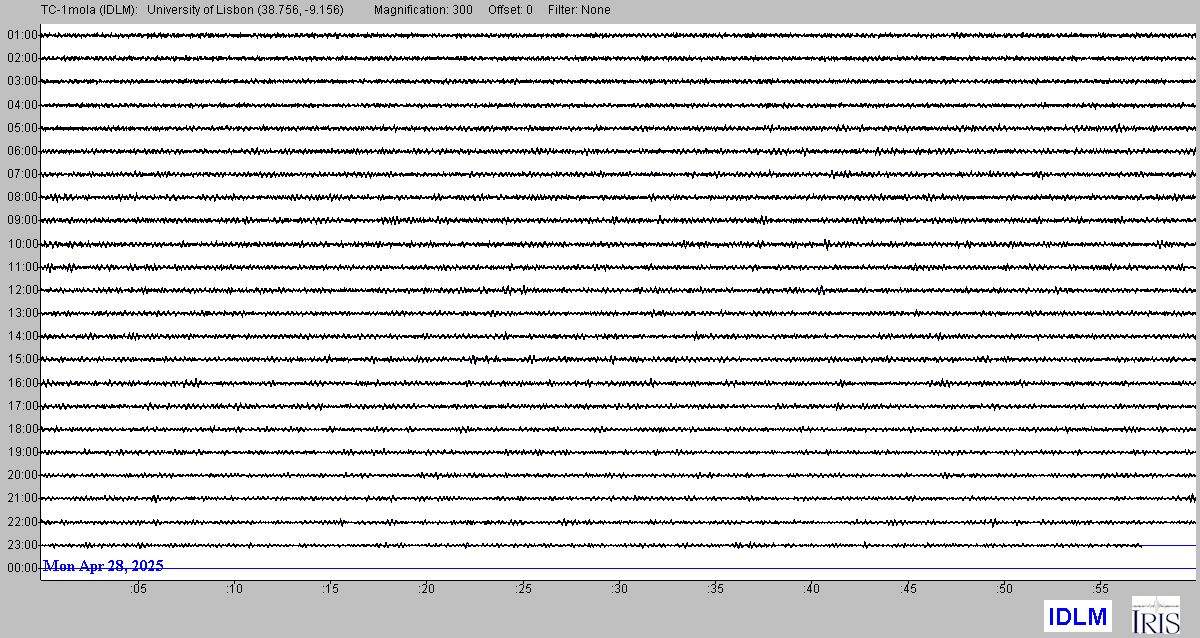Click the :35 minute axis tick label
This screenshot has width=1200, height=638.
point(715,590)
